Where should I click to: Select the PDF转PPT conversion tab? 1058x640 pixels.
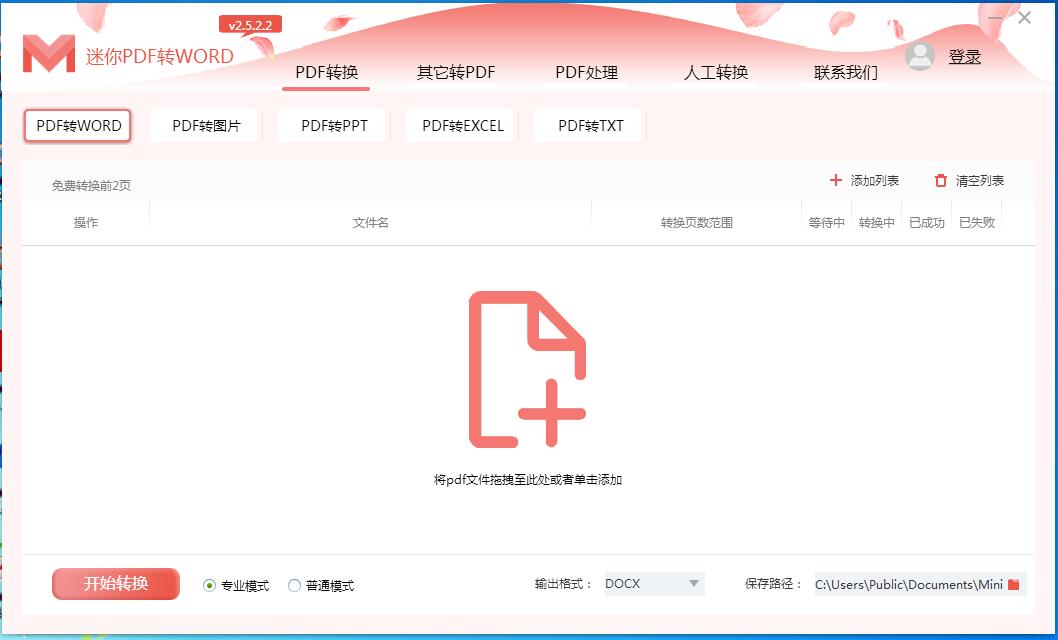pos(332,125)
